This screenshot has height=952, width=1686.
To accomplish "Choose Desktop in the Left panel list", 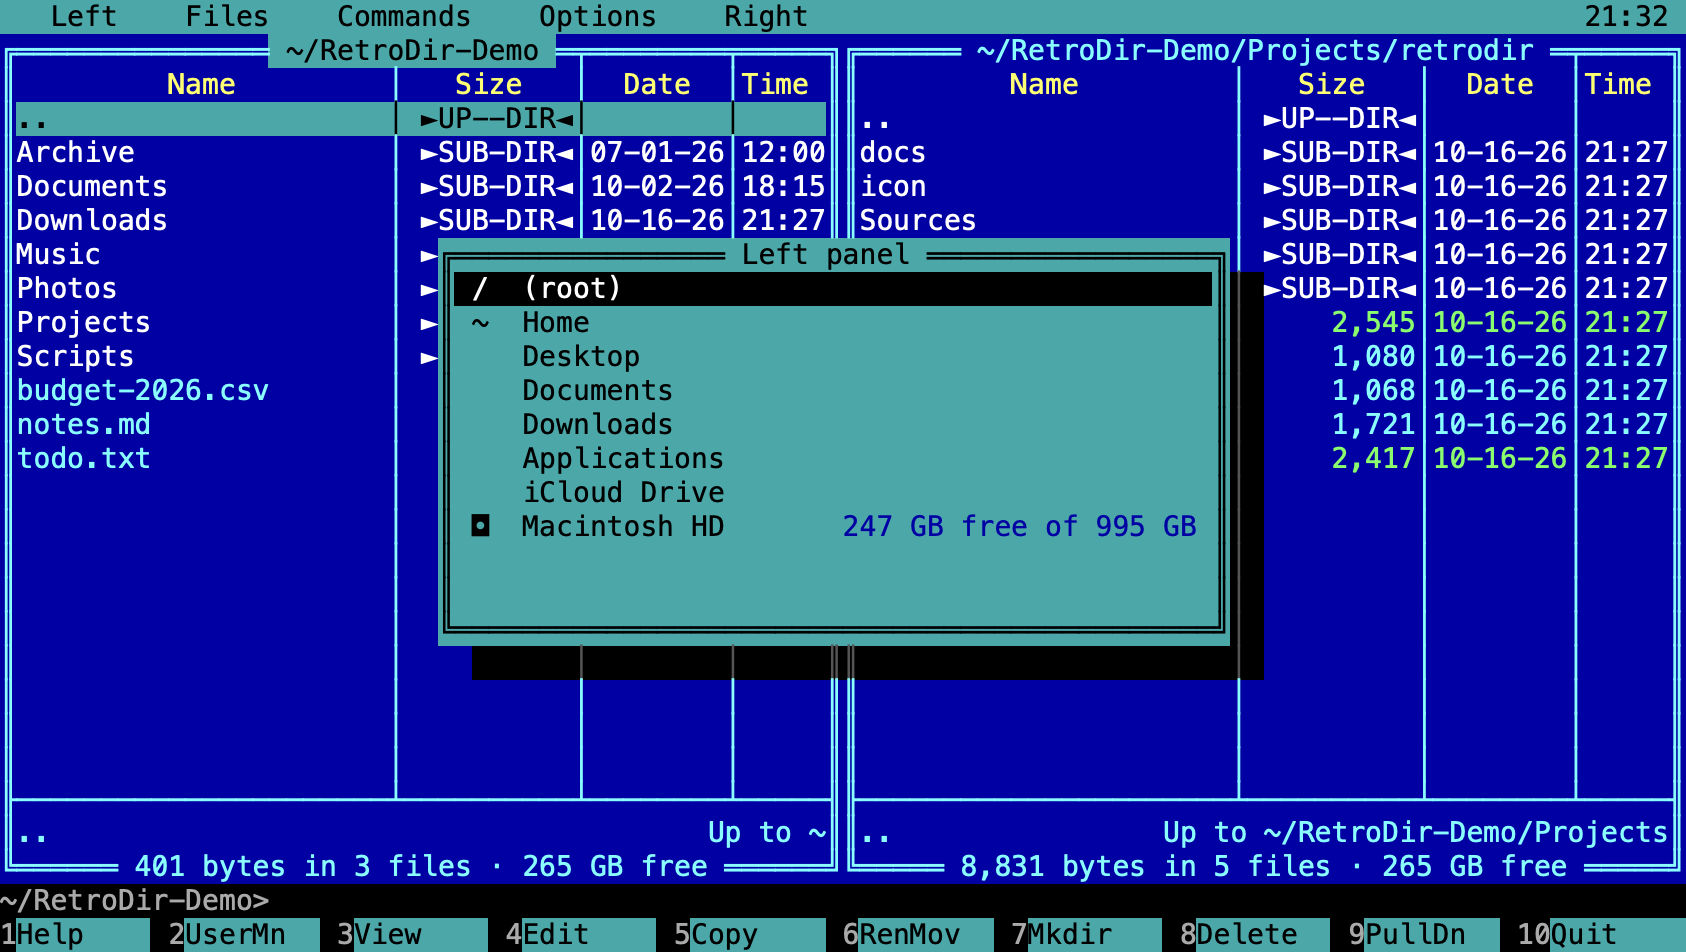I will (833, 357).
